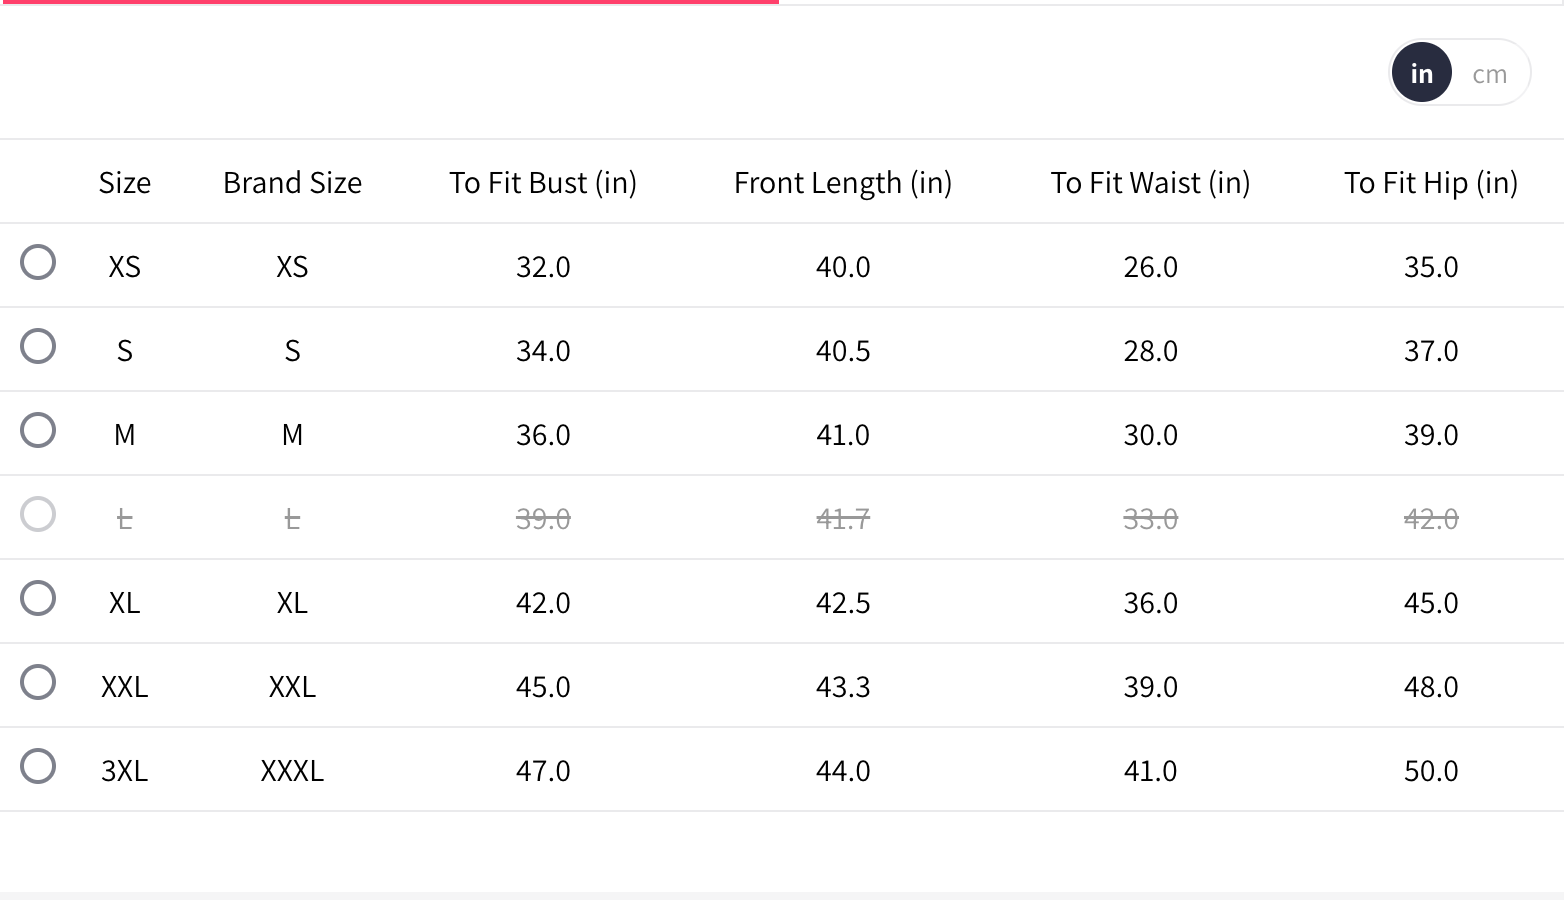
Task: Click the To Fit Hip column header
Action: click(1430, 183)
